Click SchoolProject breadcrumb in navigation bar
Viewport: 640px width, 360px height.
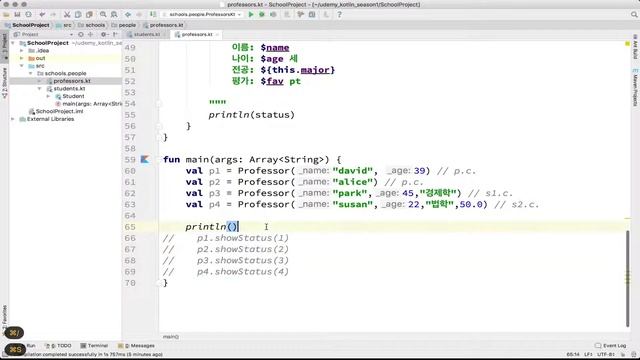point(27,25)
